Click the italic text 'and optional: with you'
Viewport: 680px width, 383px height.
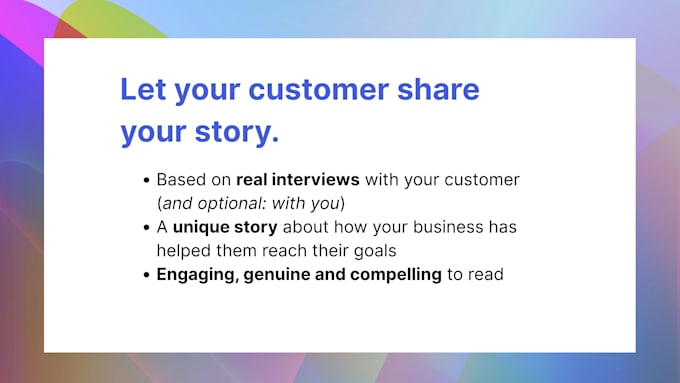(251, 203)
